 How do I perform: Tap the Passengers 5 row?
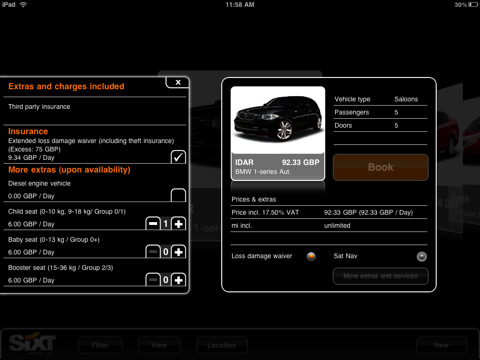(x=380, y=112)
